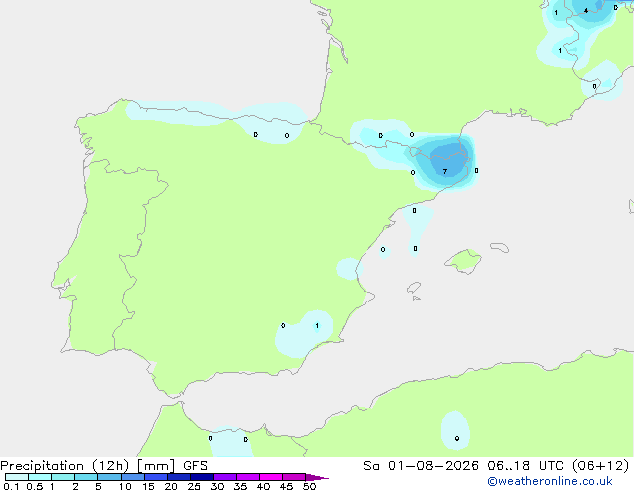Select the legend swatch between 2 and 5
The height and width of the screenshot is (490, 634).
(86, 477)
